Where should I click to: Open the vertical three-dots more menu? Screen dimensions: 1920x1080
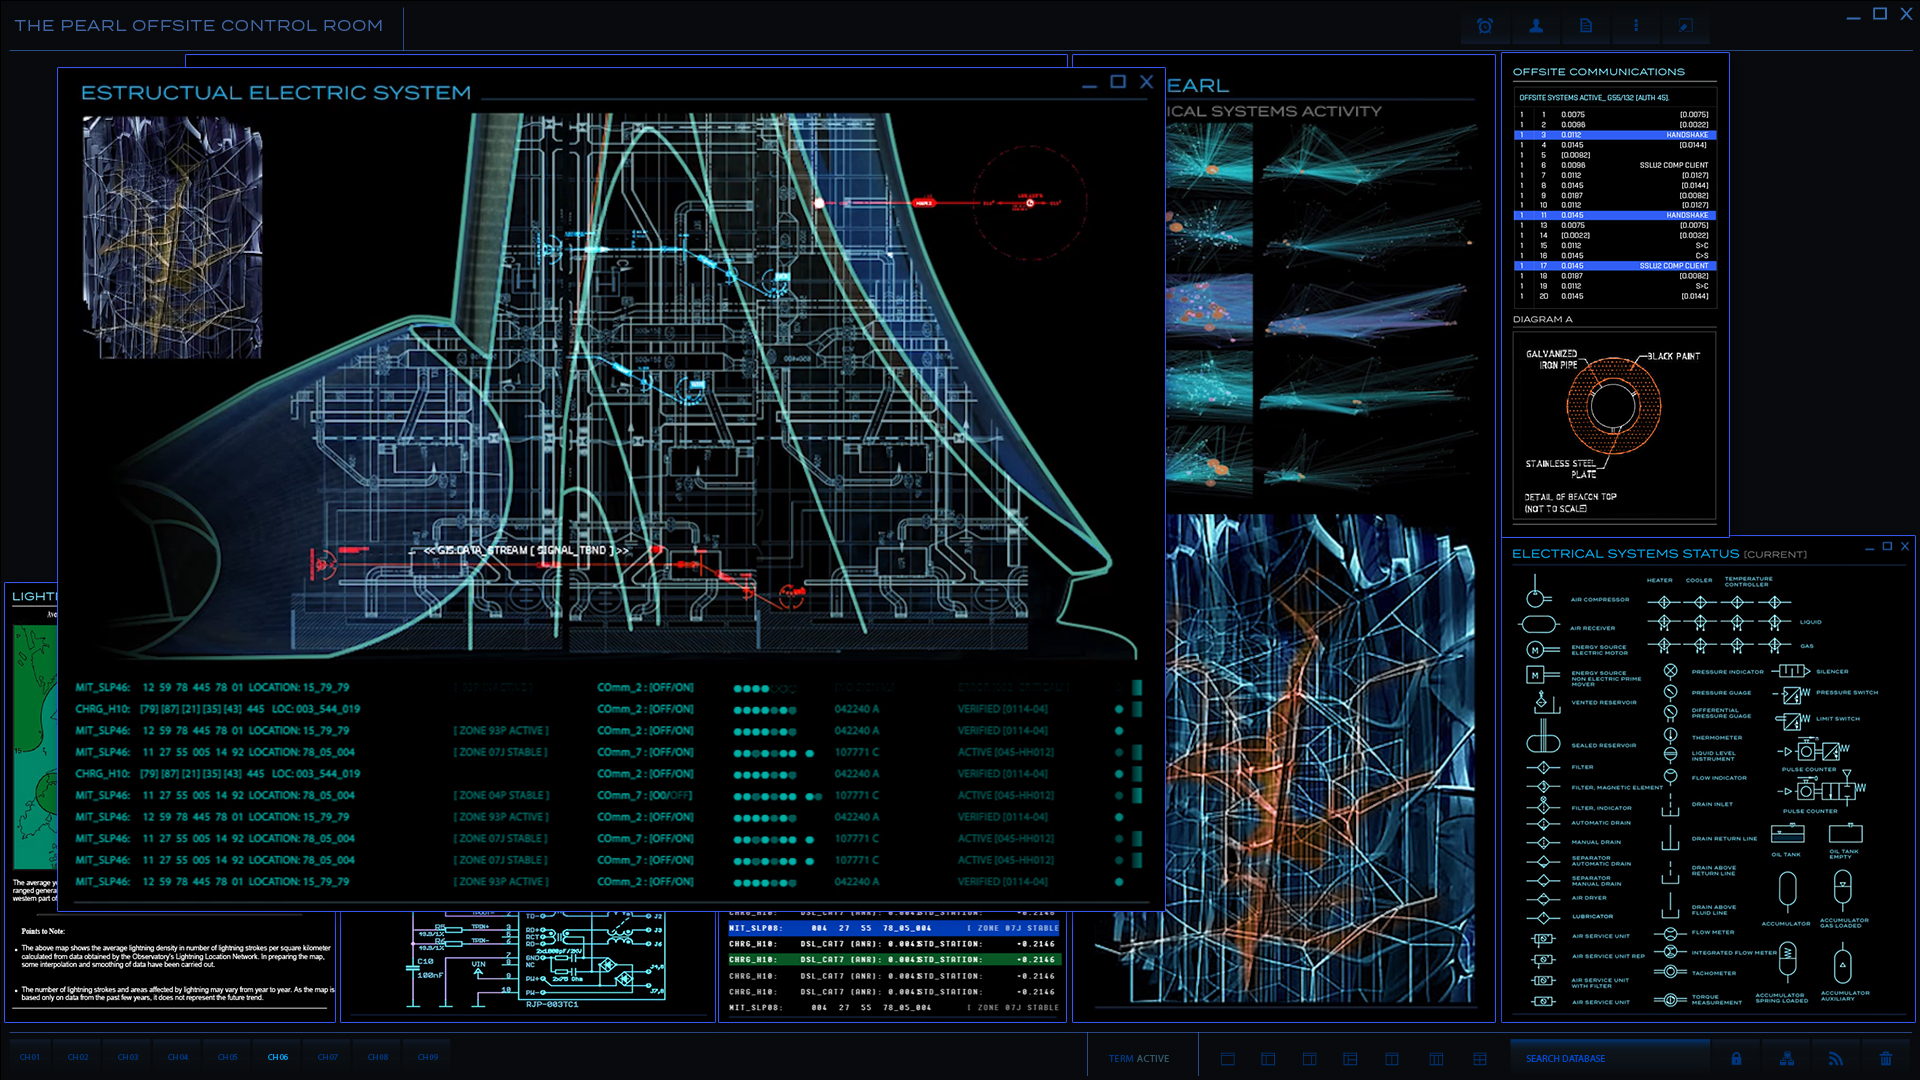pyautogui.click(x=1636, y=26)
